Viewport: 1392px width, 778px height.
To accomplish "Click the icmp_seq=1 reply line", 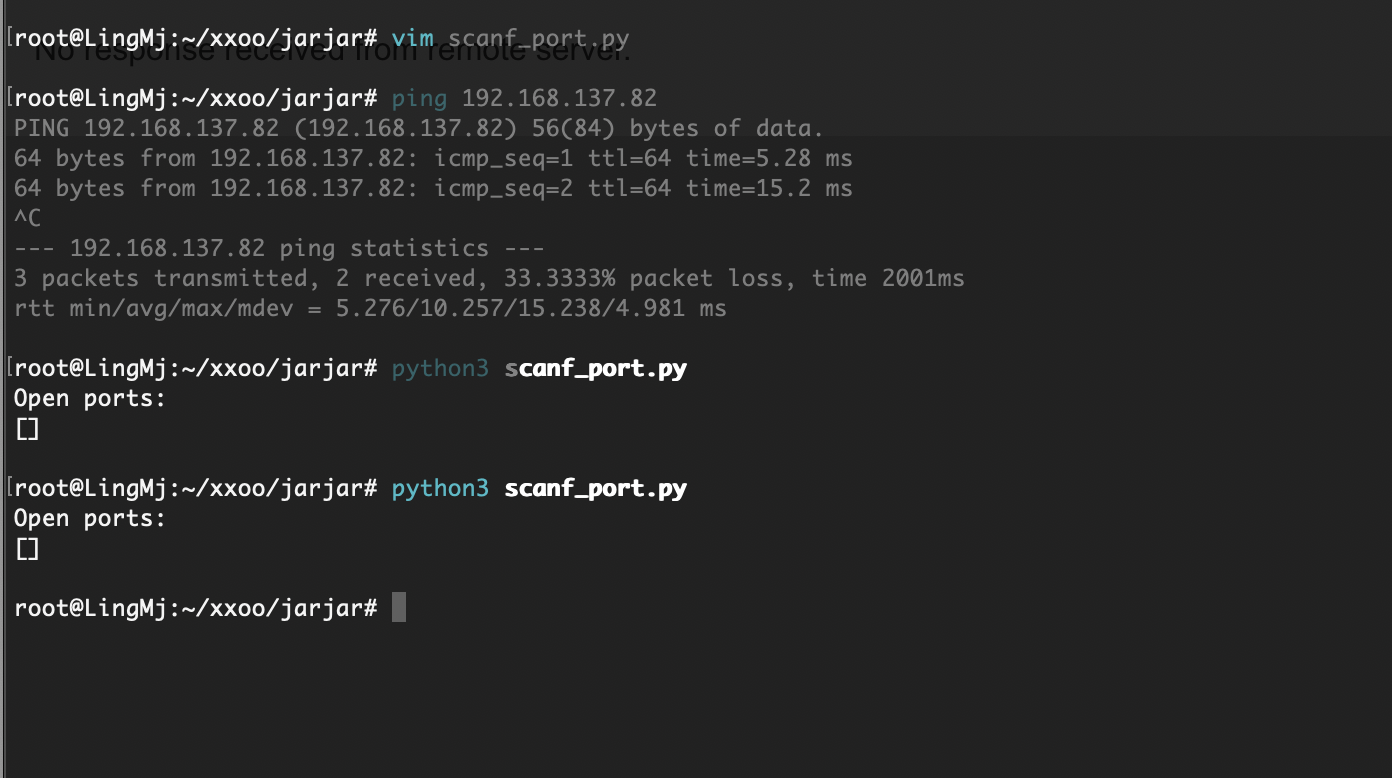I will point(433,158).
